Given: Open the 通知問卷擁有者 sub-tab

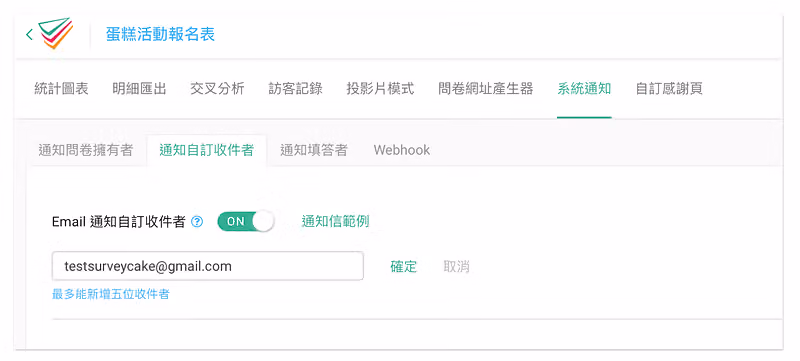Looking at the screenshot, I should point(86,150).
